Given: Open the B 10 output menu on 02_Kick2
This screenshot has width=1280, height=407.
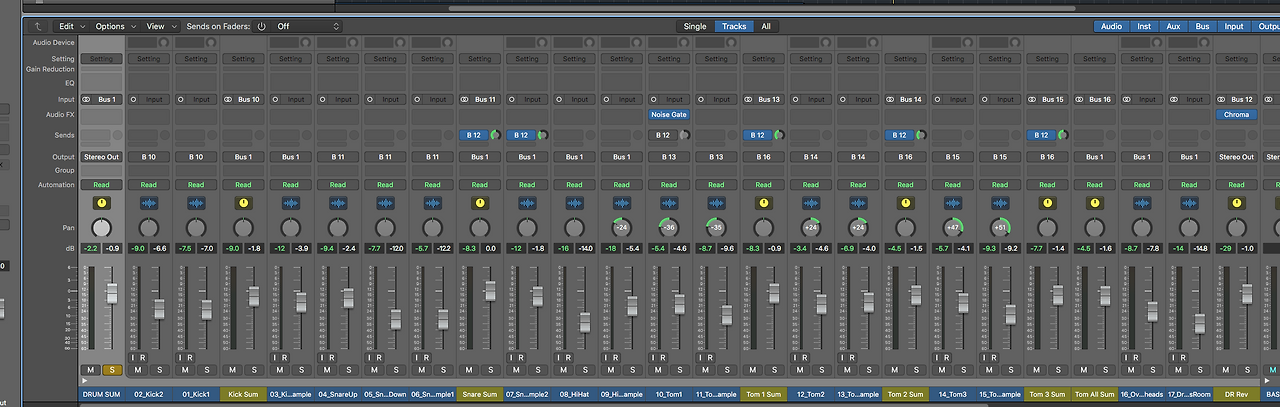Looking at the screenshot, I should 149,157.
